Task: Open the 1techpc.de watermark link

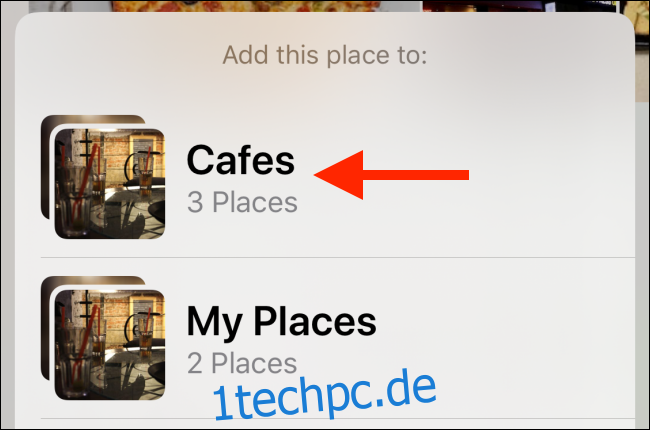Action: click(x=325, y=394)
